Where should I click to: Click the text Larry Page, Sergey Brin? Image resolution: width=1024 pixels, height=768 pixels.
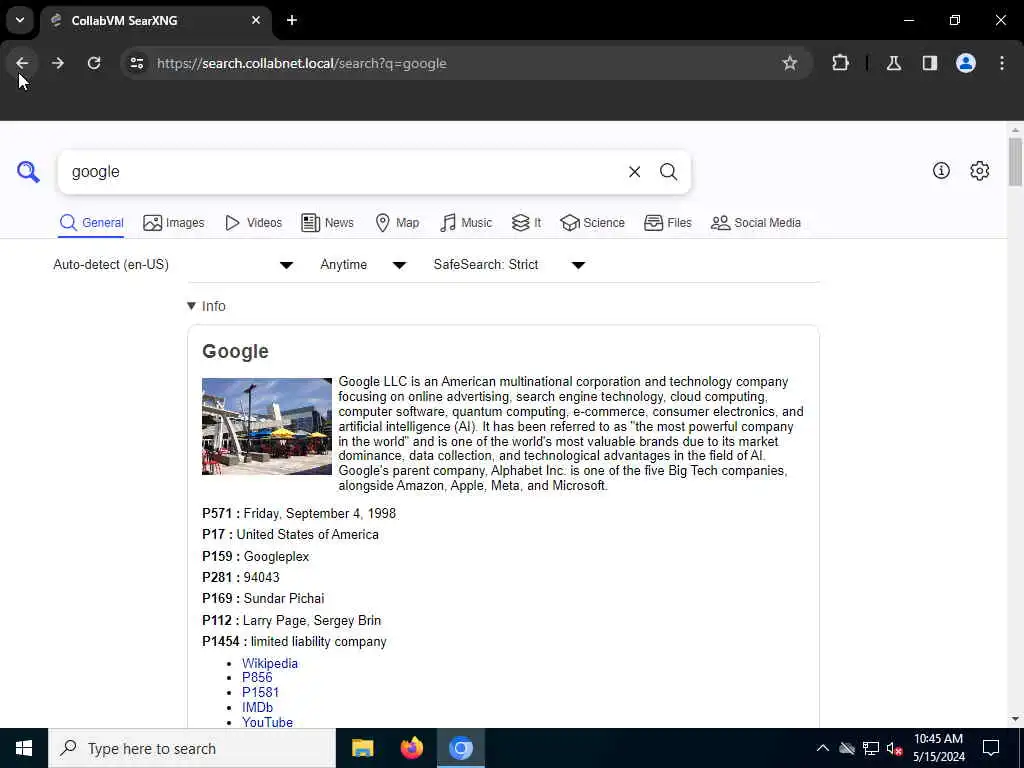point(312,620)
